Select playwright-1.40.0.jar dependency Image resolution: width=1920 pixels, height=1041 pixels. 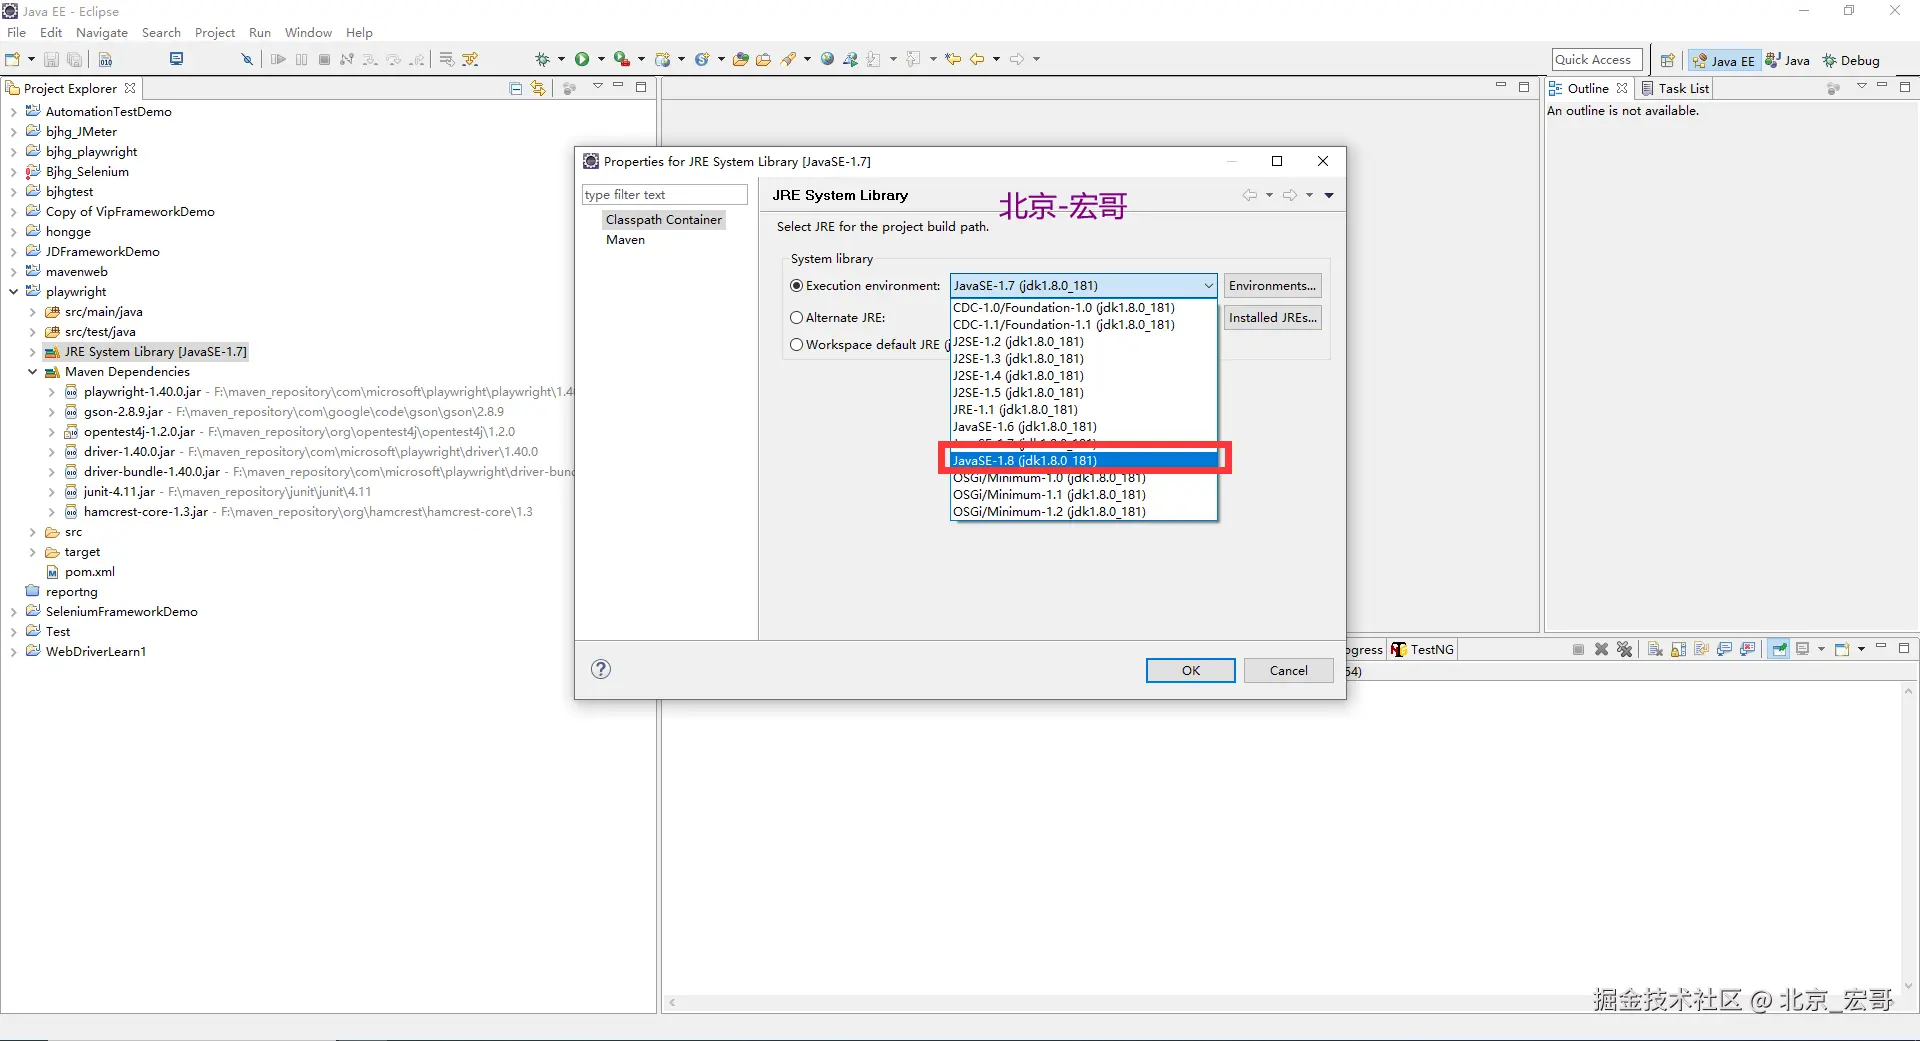(142, 391)
